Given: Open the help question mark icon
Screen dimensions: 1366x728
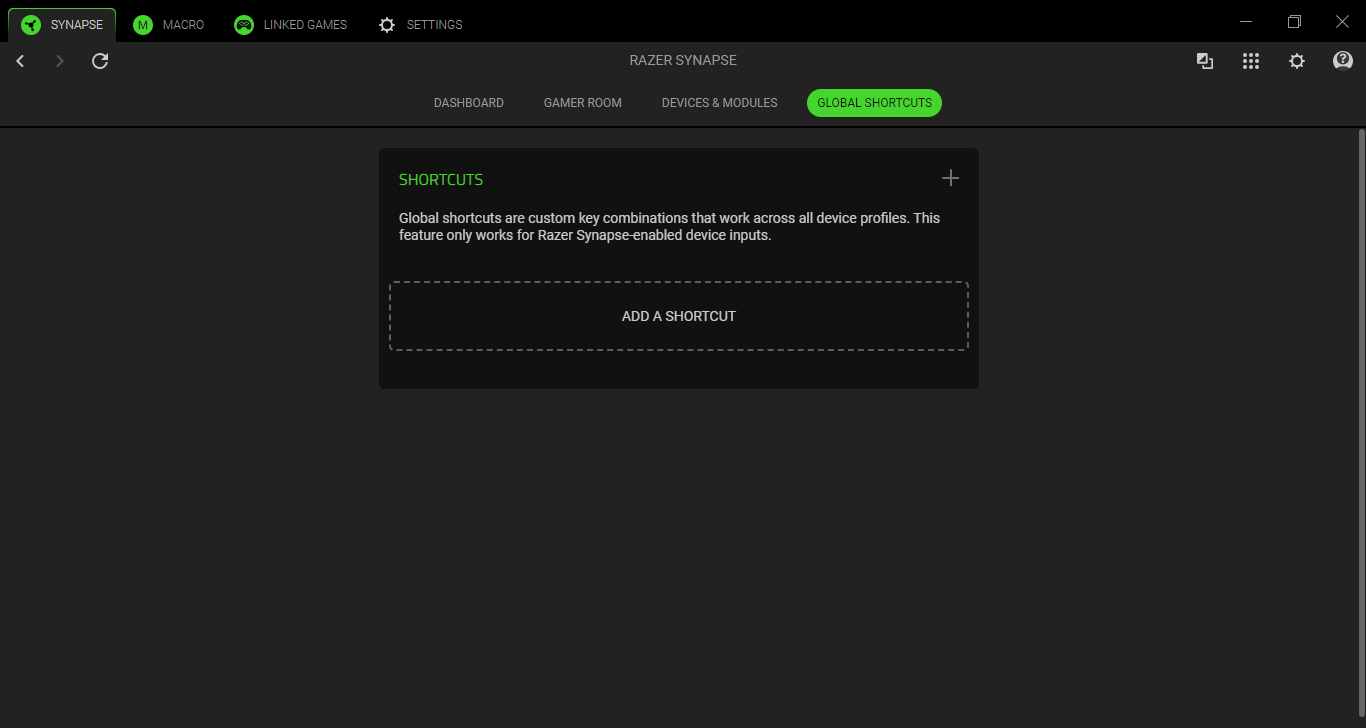Looking at the screenshot, I should click(x=1342, y=61).
